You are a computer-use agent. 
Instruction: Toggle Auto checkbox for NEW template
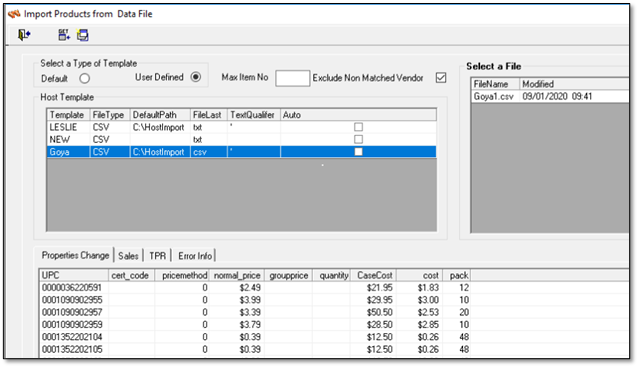click(358, 139)
